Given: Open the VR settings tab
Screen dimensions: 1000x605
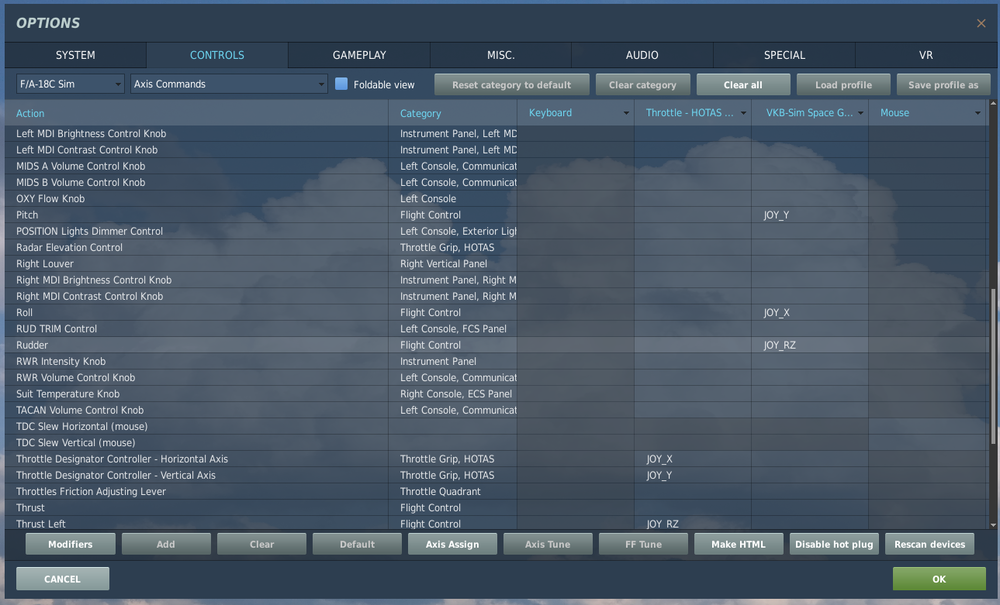Looking at the screenshot, I should pos(926,55).
